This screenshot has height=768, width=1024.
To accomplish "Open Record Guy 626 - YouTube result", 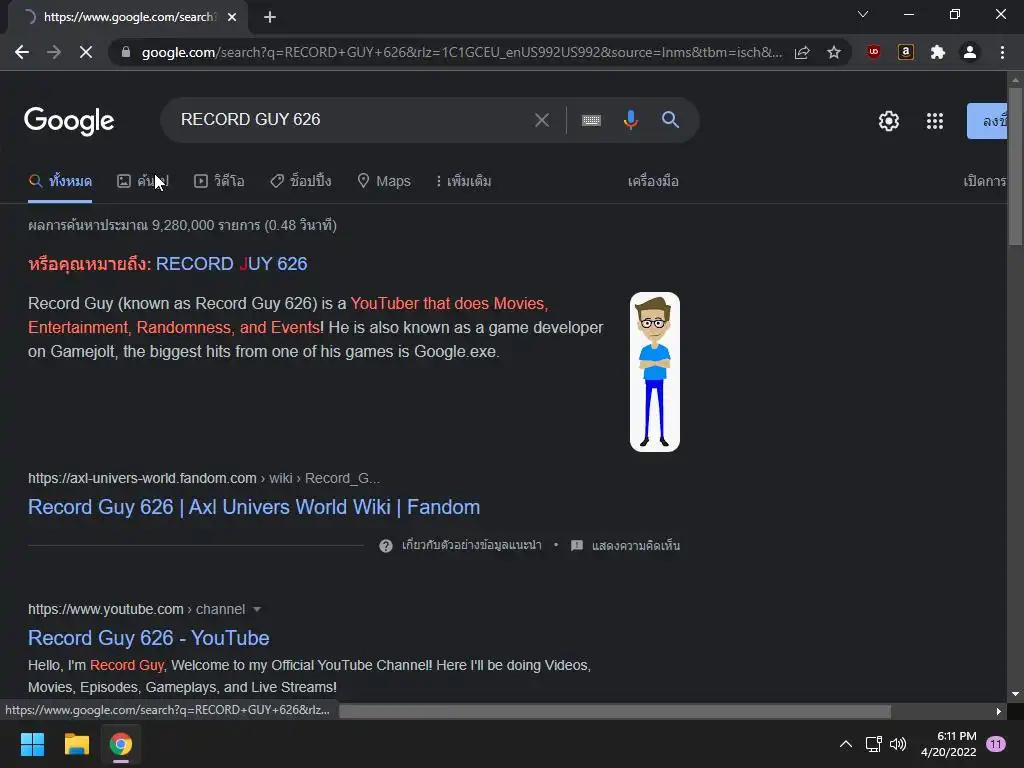I will tap(149, 638).
